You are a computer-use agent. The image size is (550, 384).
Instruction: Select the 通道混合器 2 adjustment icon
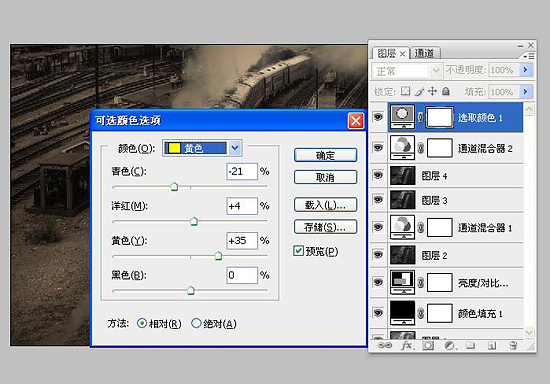[x=402, y=148]
